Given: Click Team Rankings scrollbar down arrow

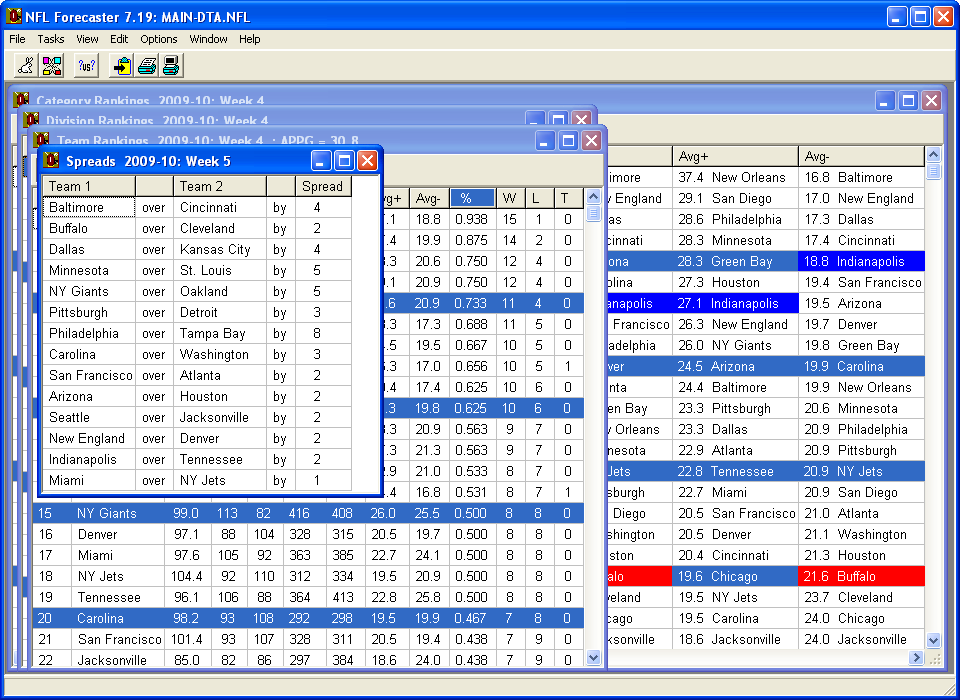Looking at the screenshot, I should (x=593, y=658).
